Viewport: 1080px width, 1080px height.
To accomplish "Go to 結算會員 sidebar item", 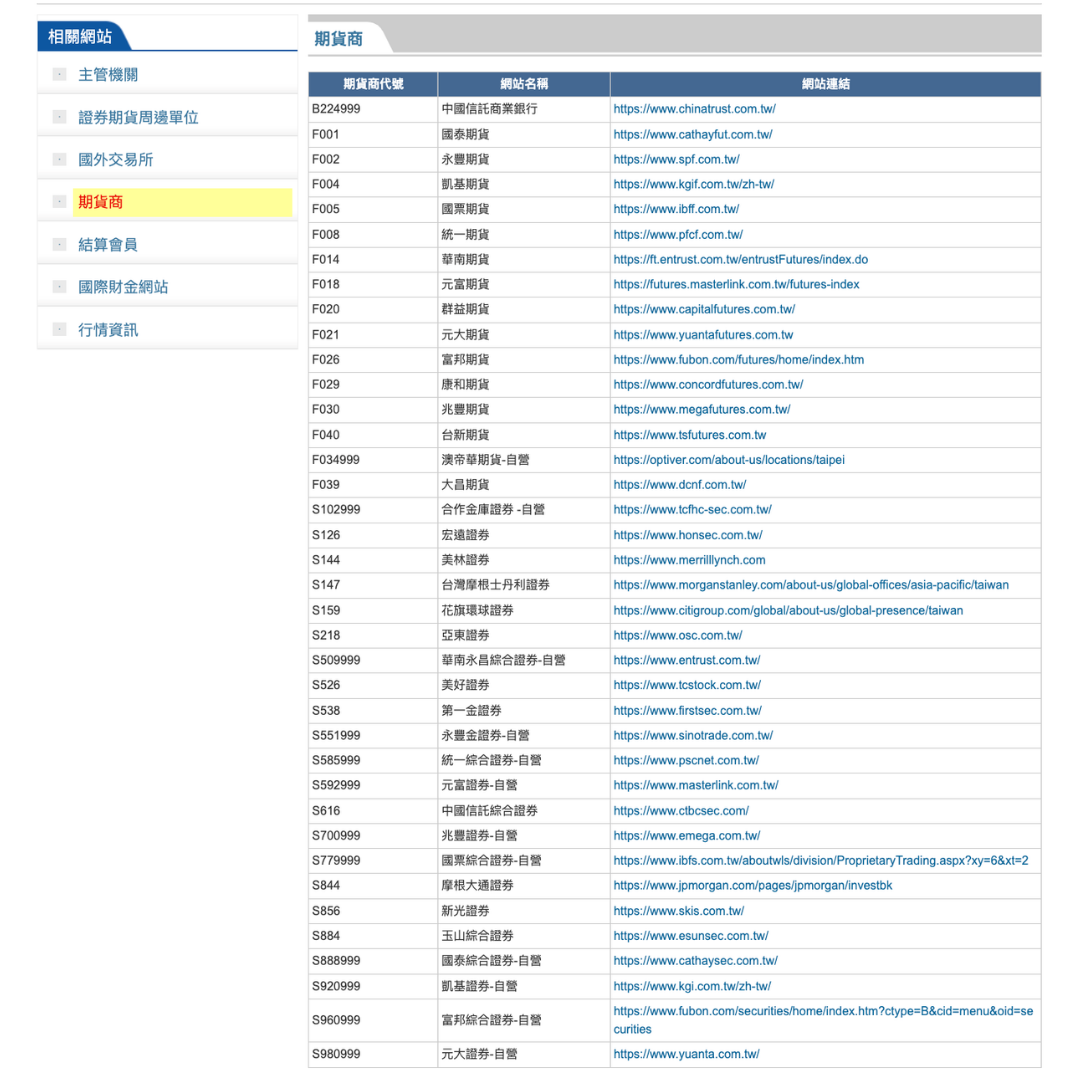I will click(x=107, y=245).
